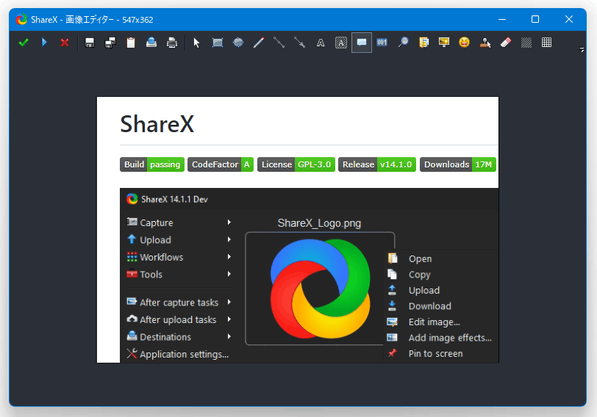
Task: Click the copy to clipboard icon
Action: pos(131,42)
